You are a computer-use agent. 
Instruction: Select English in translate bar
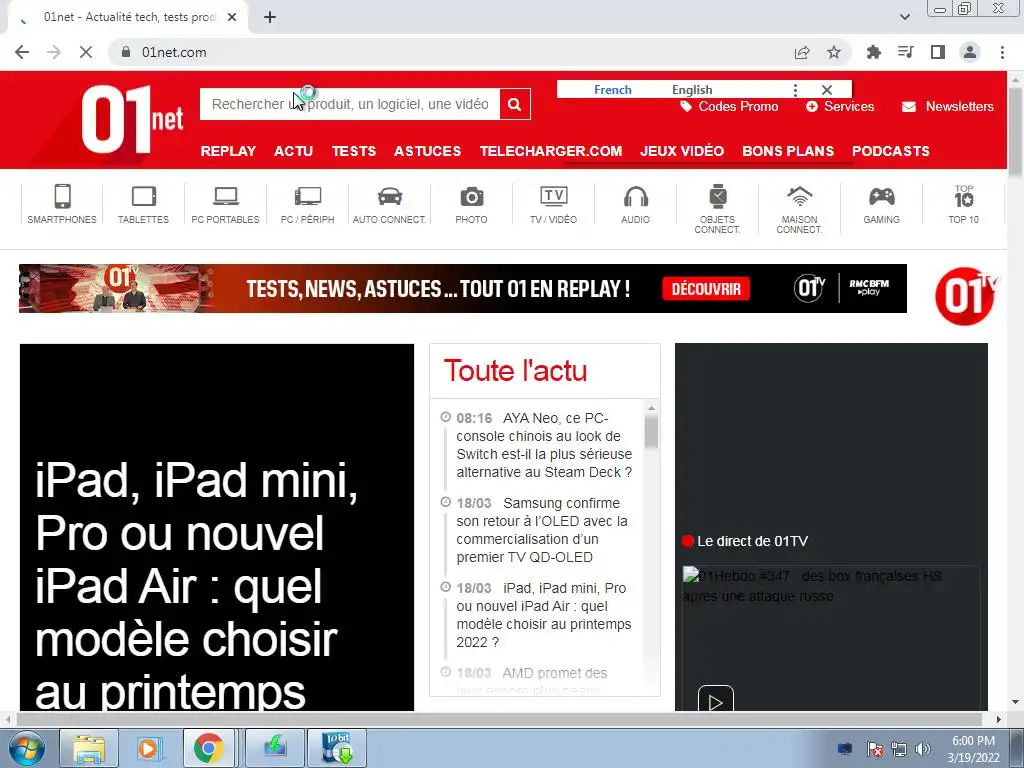692,89
